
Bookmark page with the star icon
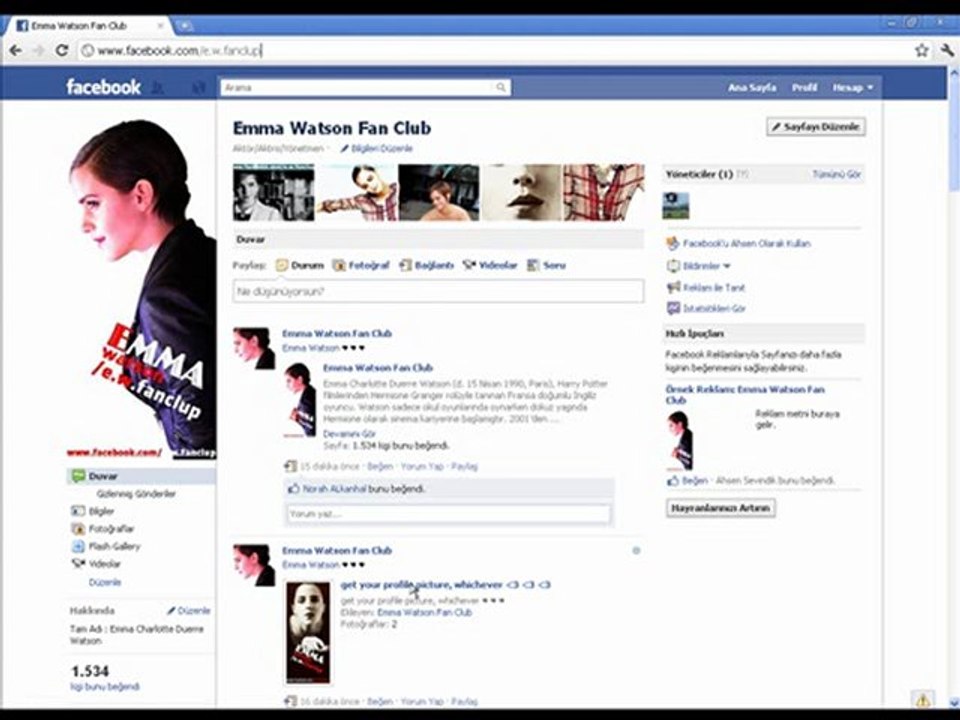[x=921, y=51]
